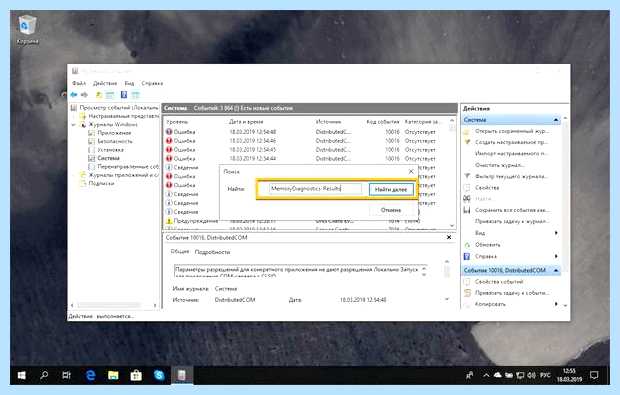
Task: Click the Найти search text field
Action: tap(315, 189)
